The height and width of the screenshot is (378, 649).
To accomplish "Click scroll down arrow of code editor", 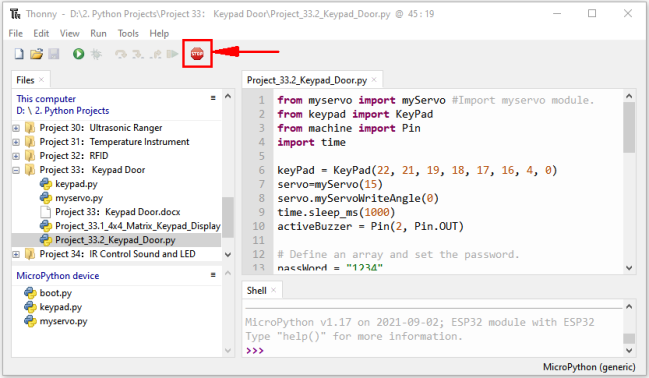I will point(629,268).
